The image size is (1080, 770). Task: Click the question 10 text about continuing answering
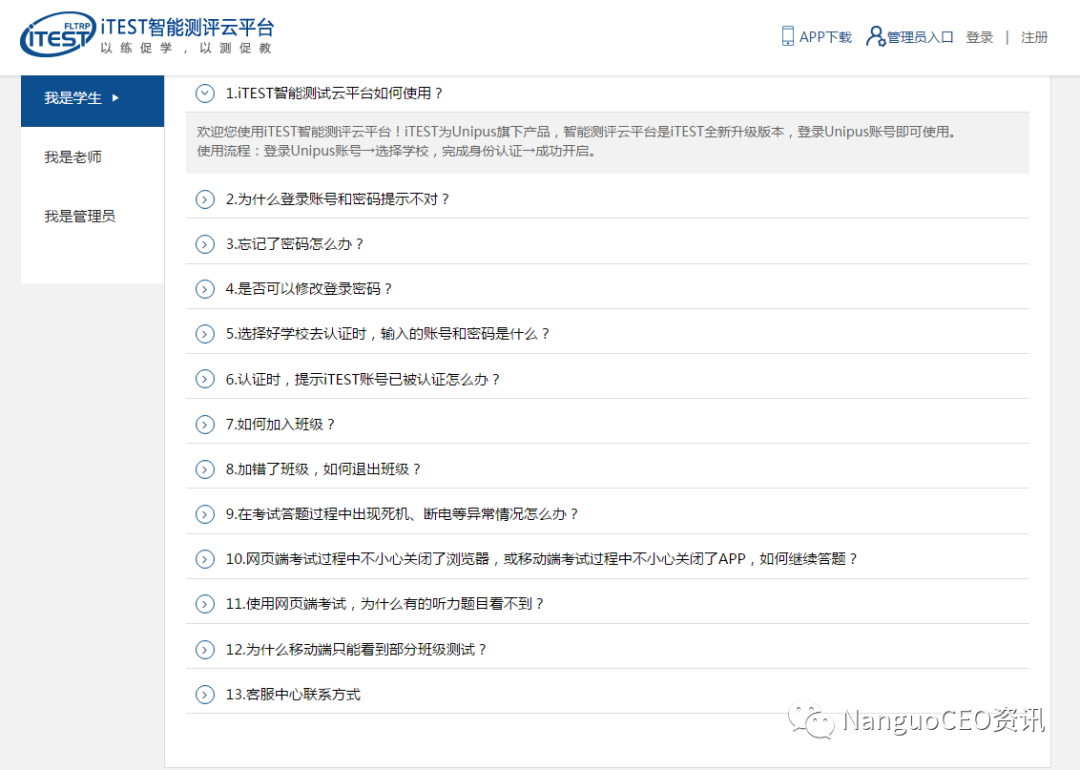[x=541, y=559]
